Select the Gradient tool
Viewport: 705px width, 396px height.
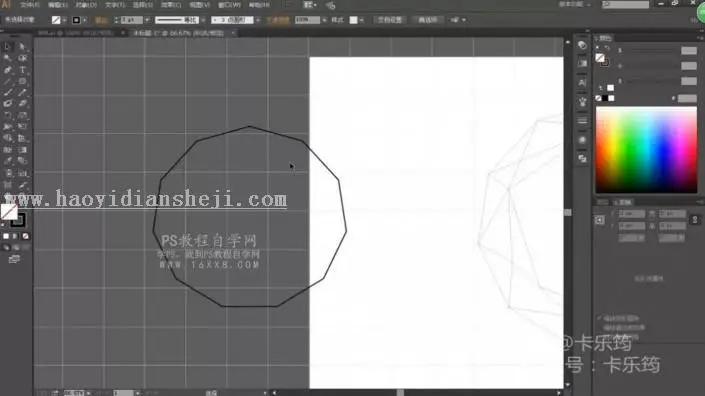coord(22,150)
